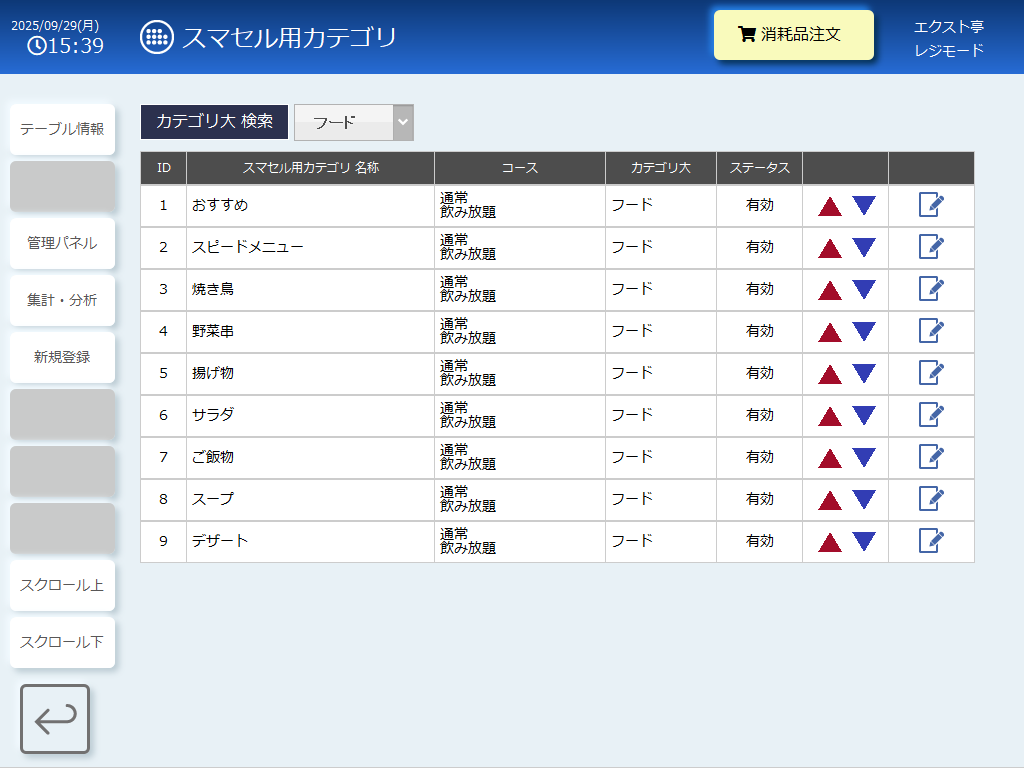Image resolution: width=1024 pixels, height=768 pixels.
Task: Click スクロール上 to scroll up
Action: point(62,585)
